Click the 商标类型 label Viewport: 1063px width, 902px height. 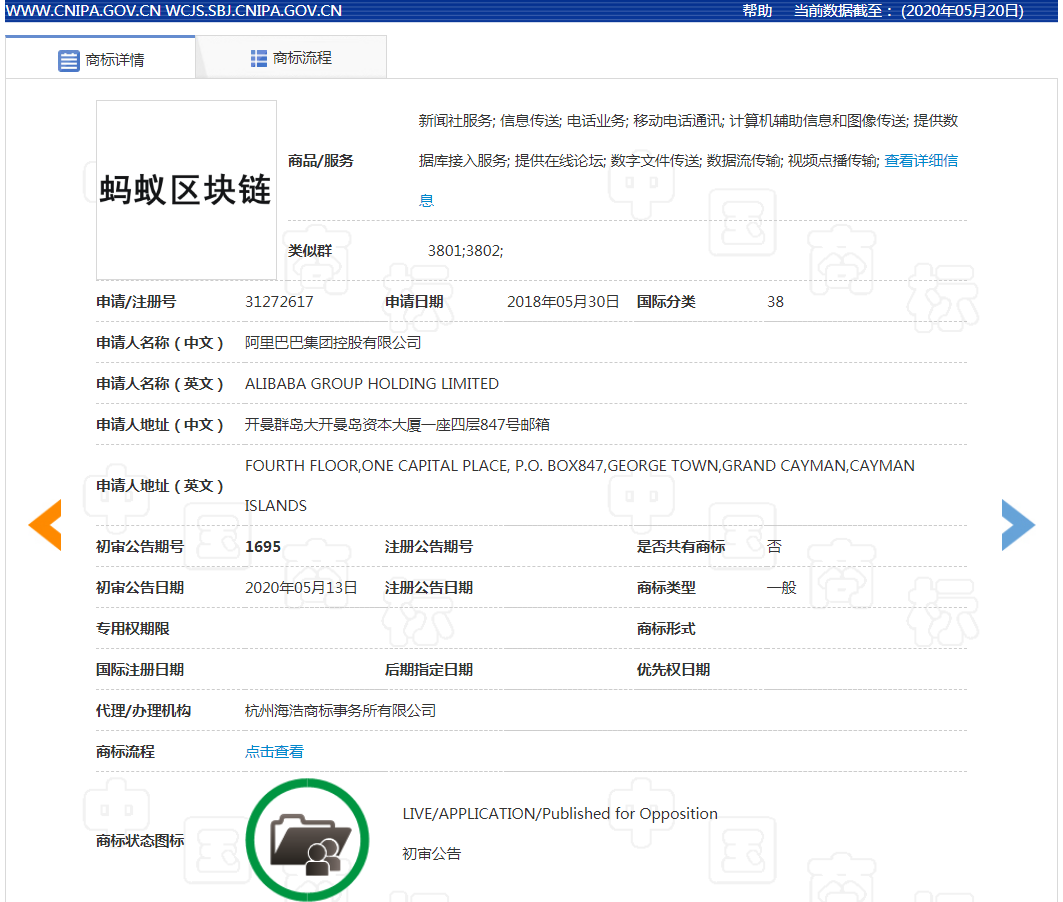(x=666, y=588)
